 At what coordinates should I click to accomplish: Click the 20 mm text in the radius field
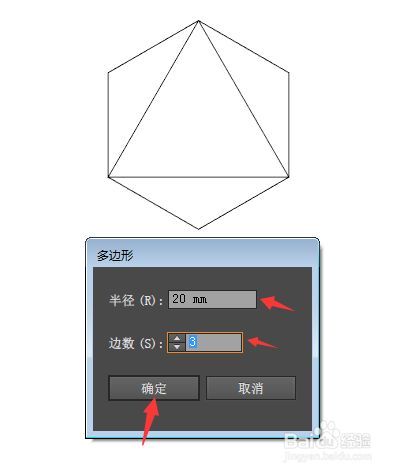(x=189, y=299)
